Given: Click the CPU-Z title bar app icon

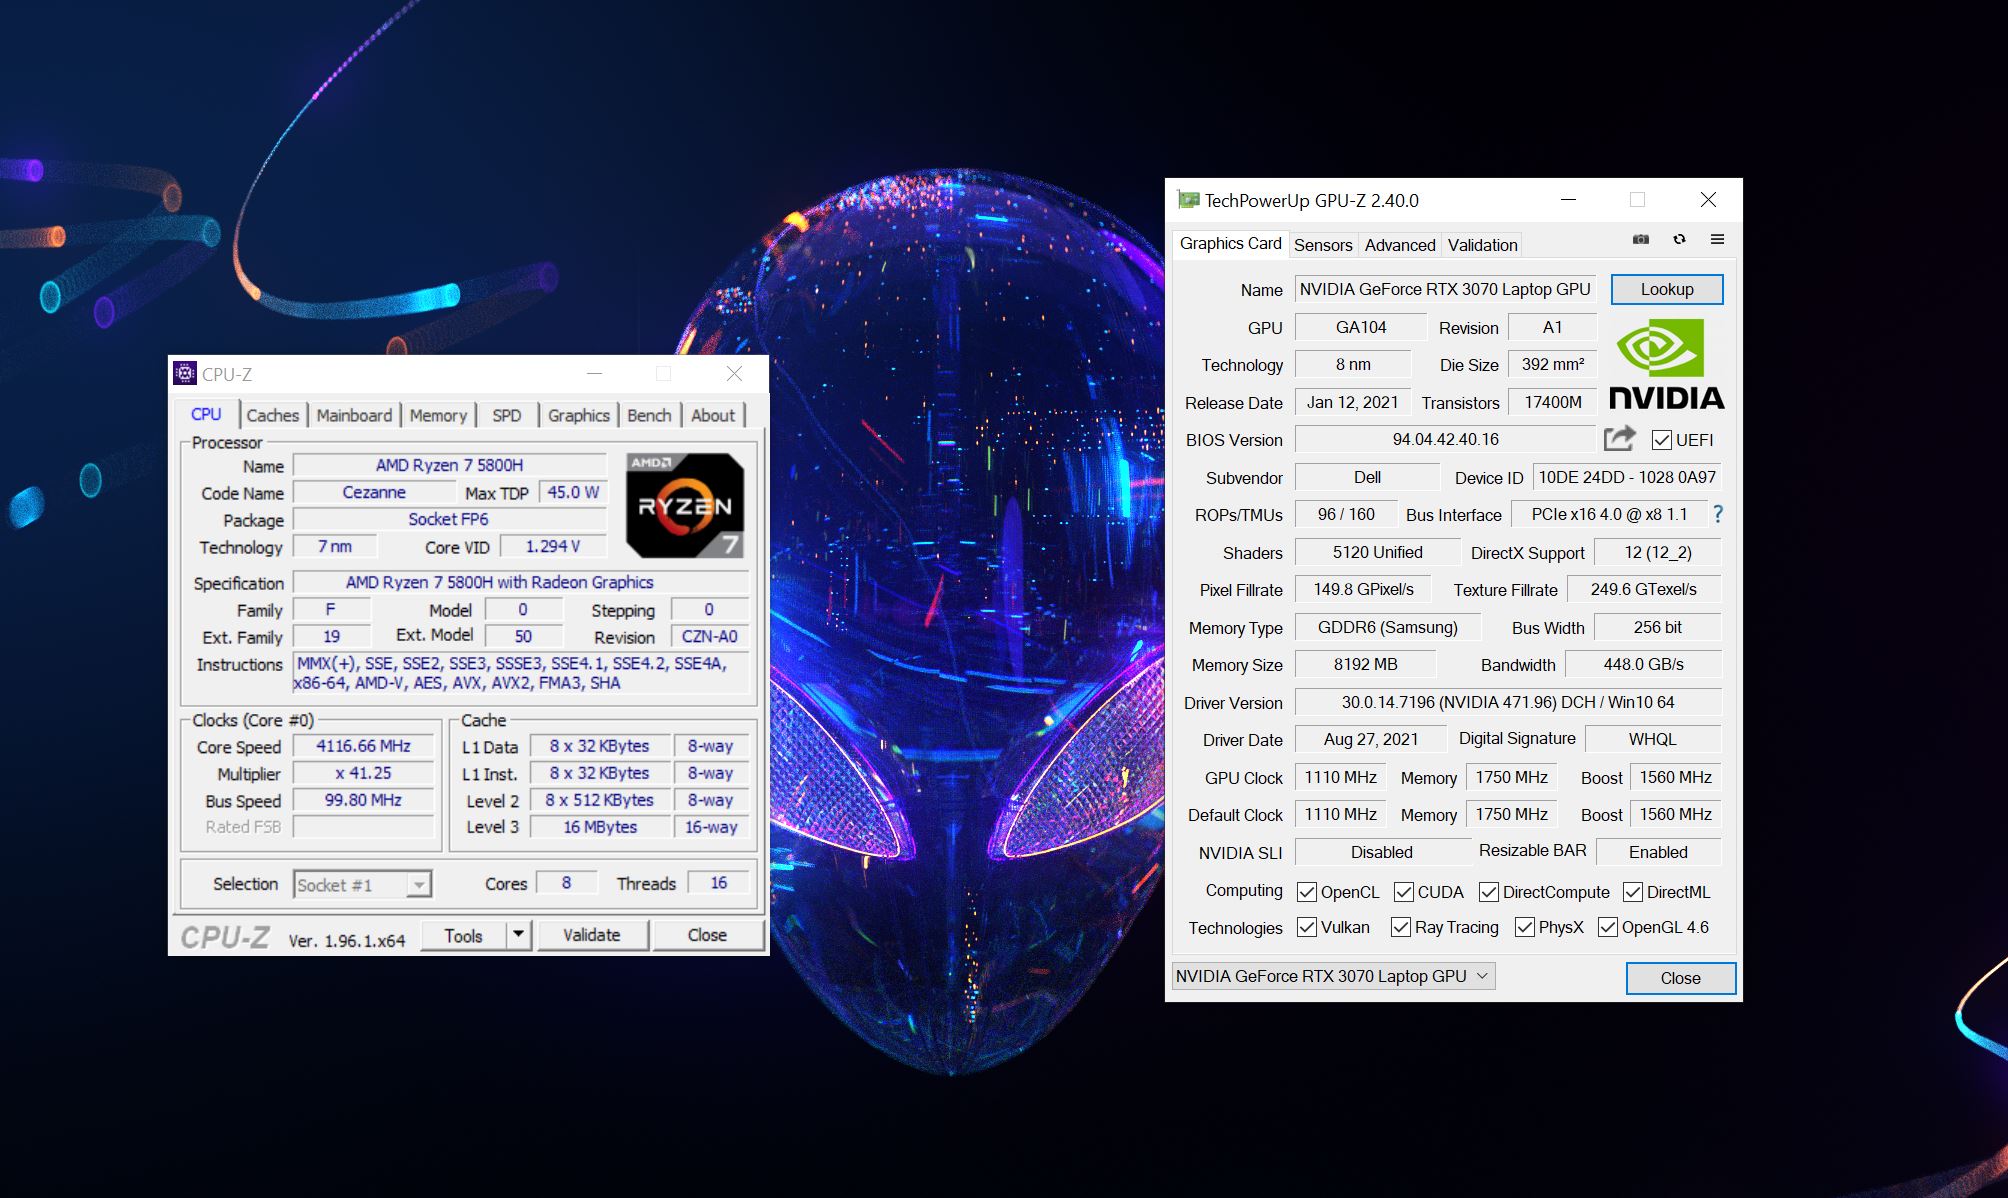Looking at the screenshot, I should click(184, 374).
